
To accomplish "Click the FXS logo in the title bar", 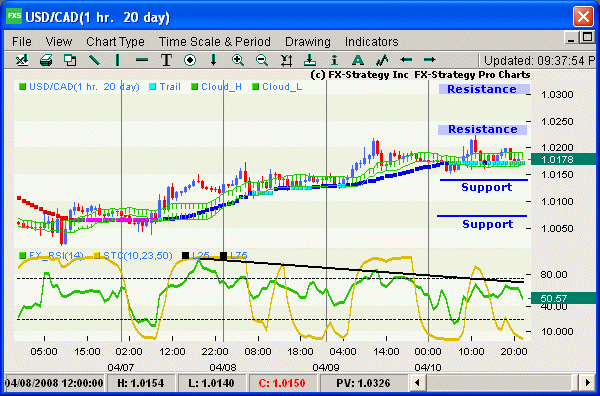I will 14,16.
